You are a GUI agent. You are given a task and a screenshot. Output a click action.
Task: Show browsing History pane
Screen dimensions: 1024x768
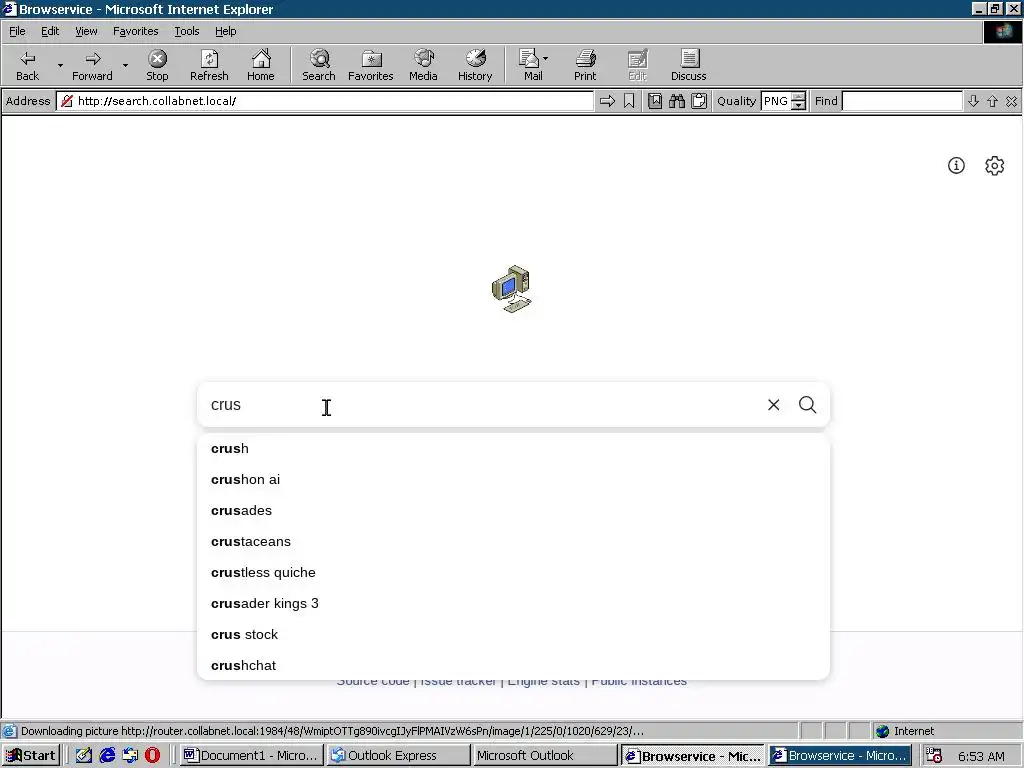[x=475, y=65]
